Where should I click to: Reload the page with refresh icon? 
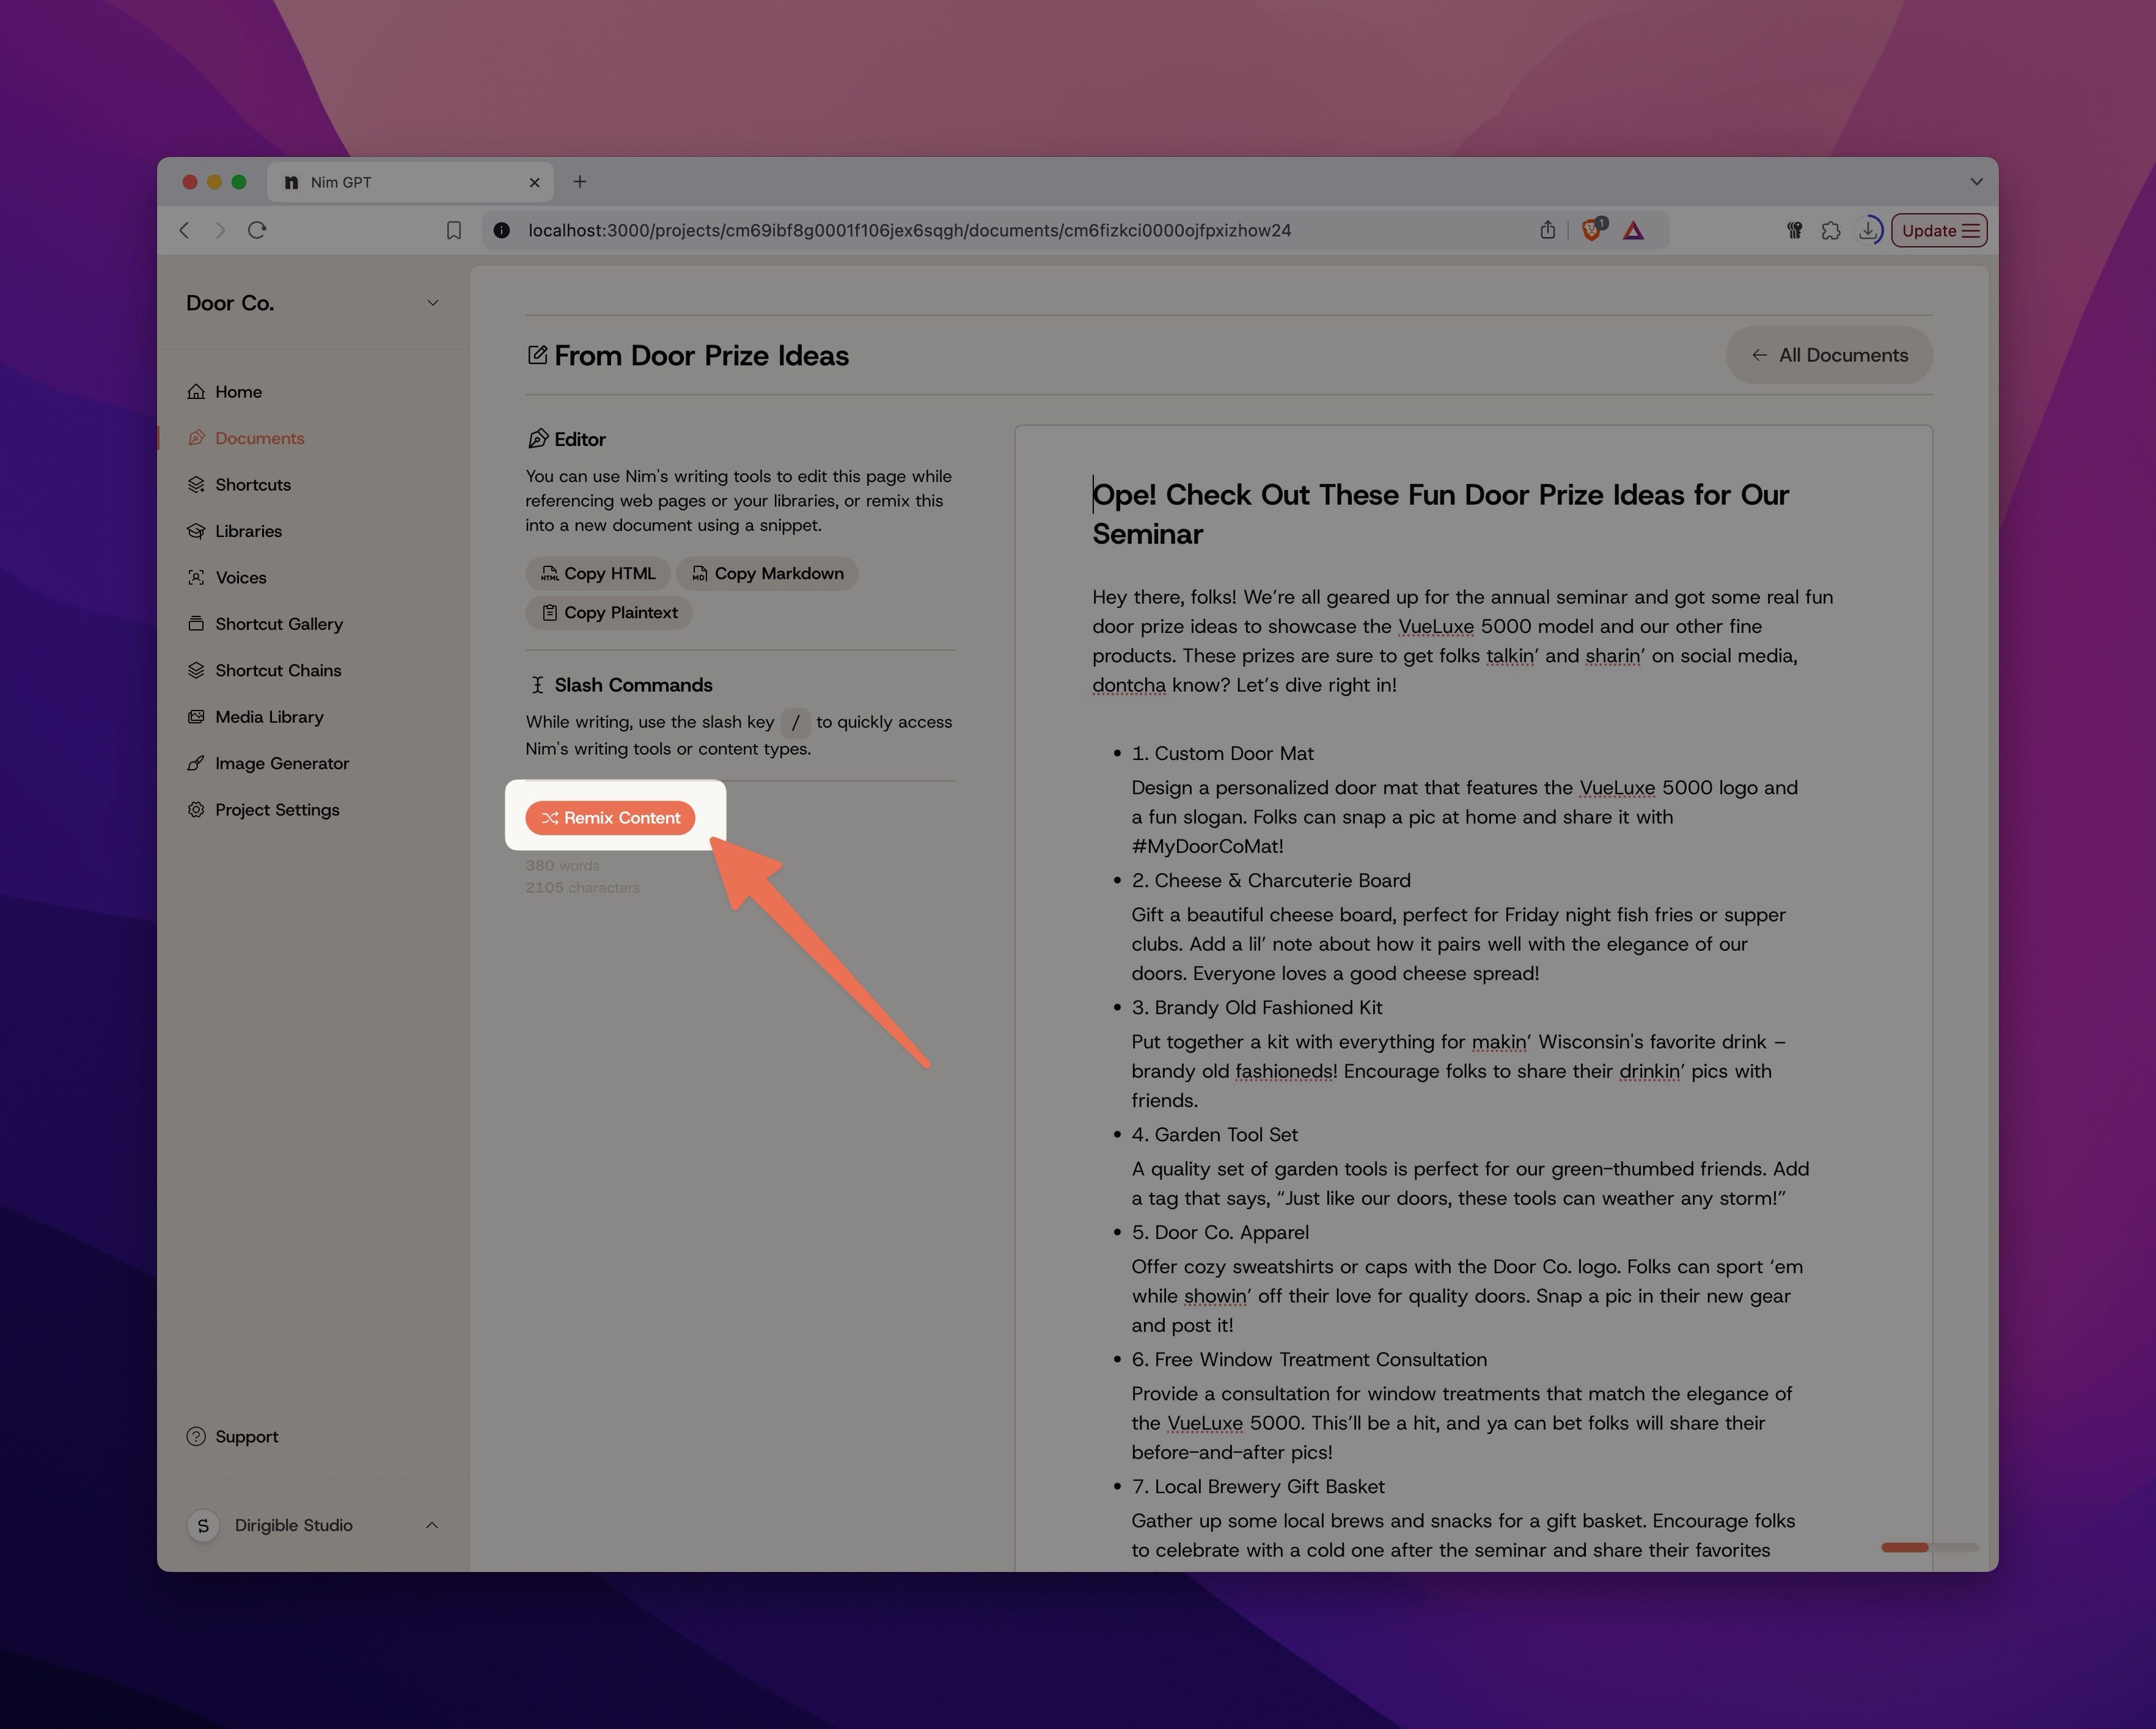pos(257,230)
